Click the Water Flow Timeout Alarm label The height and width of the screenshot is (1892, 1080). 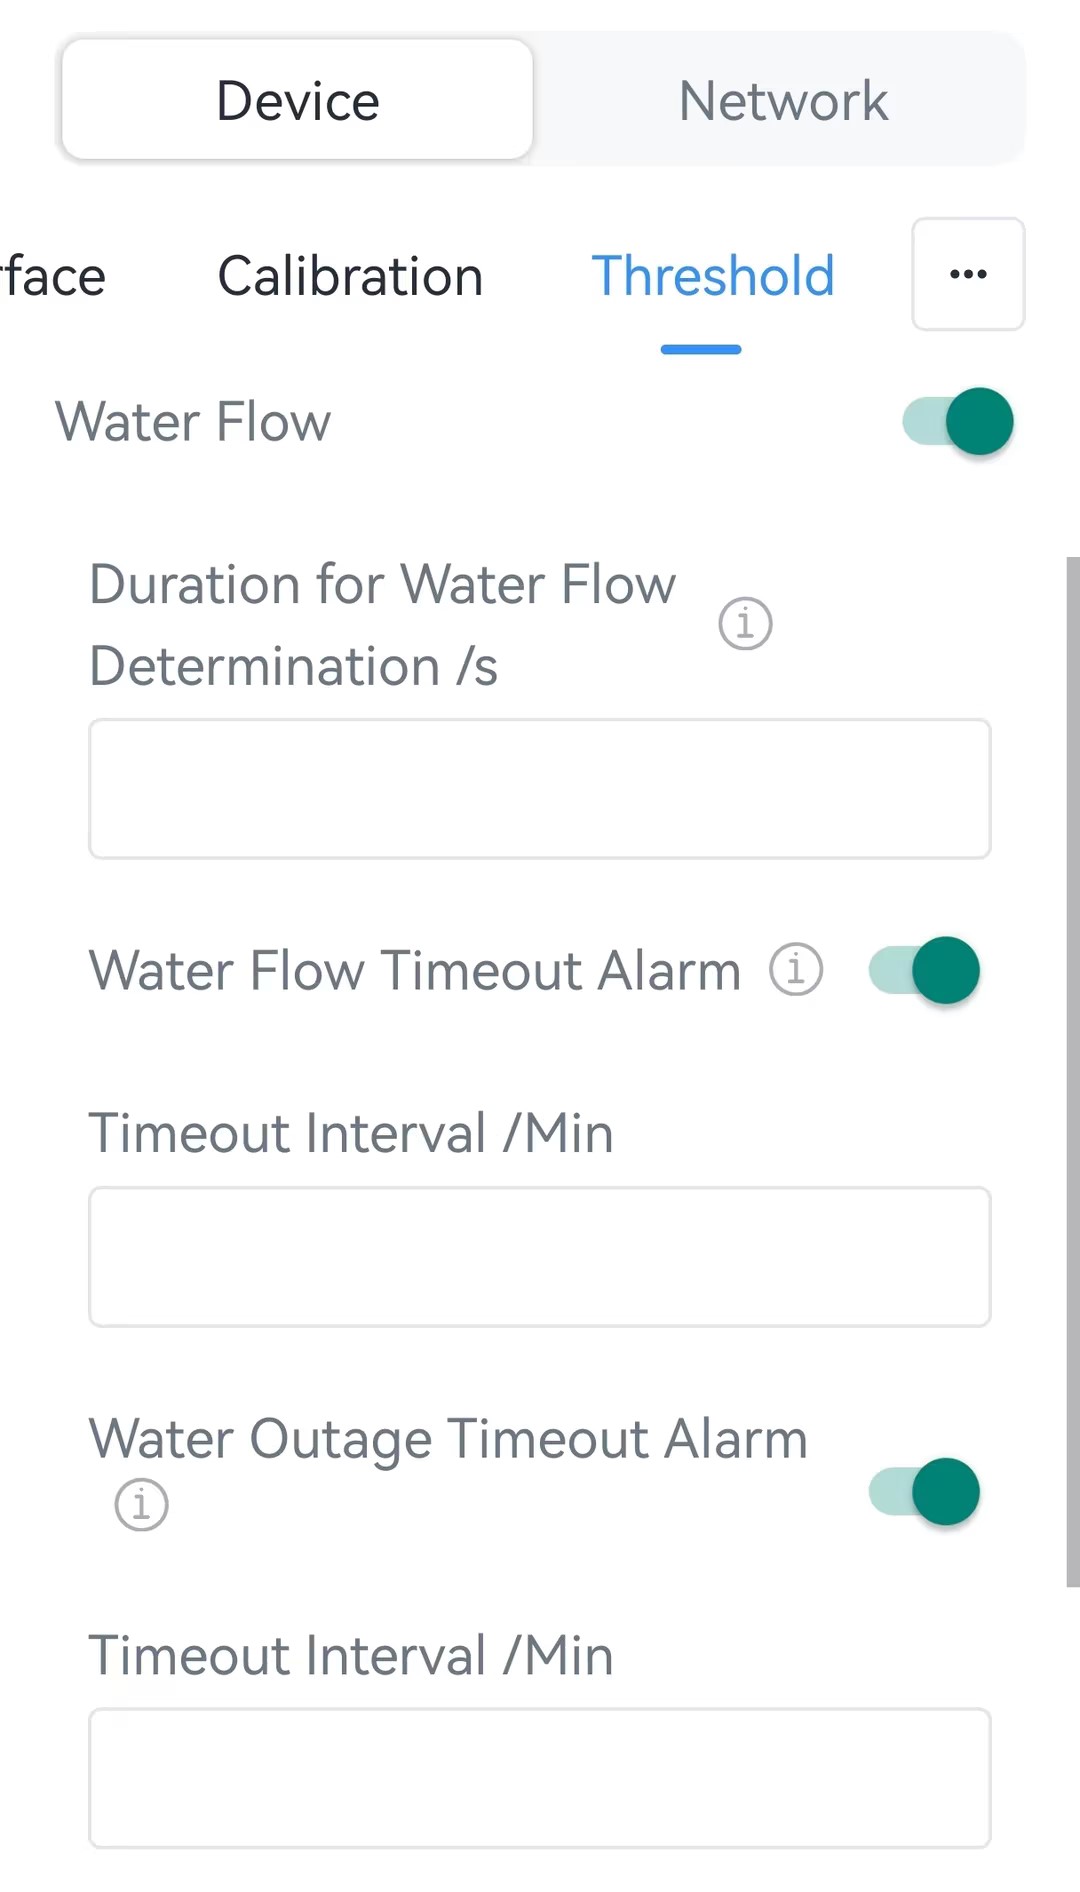pos(414,970)
